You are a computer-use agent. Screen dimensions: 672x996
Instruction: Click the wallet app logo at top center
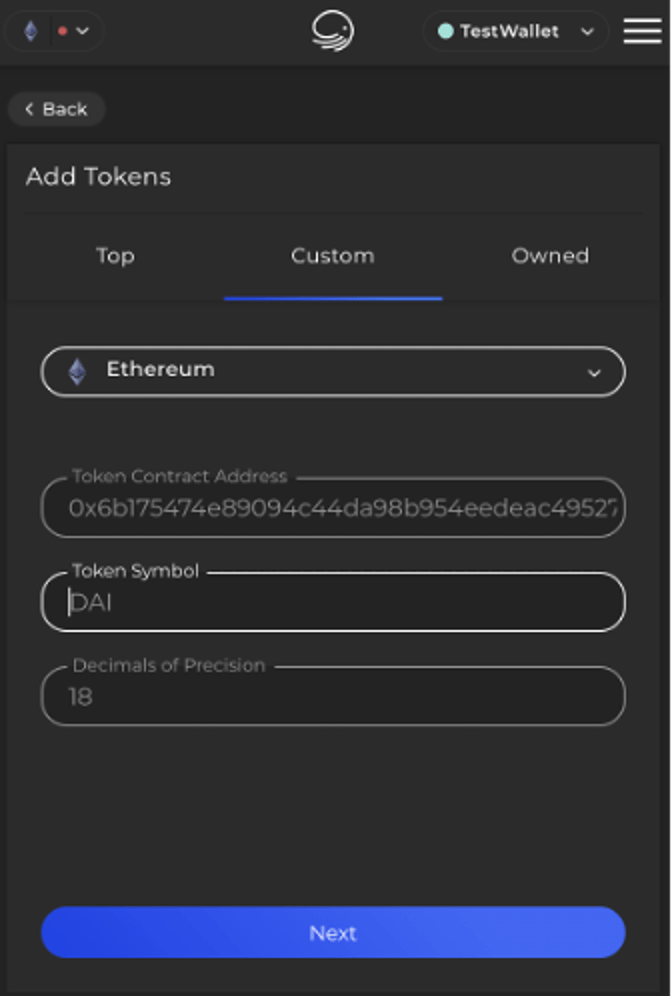point(333,31)
